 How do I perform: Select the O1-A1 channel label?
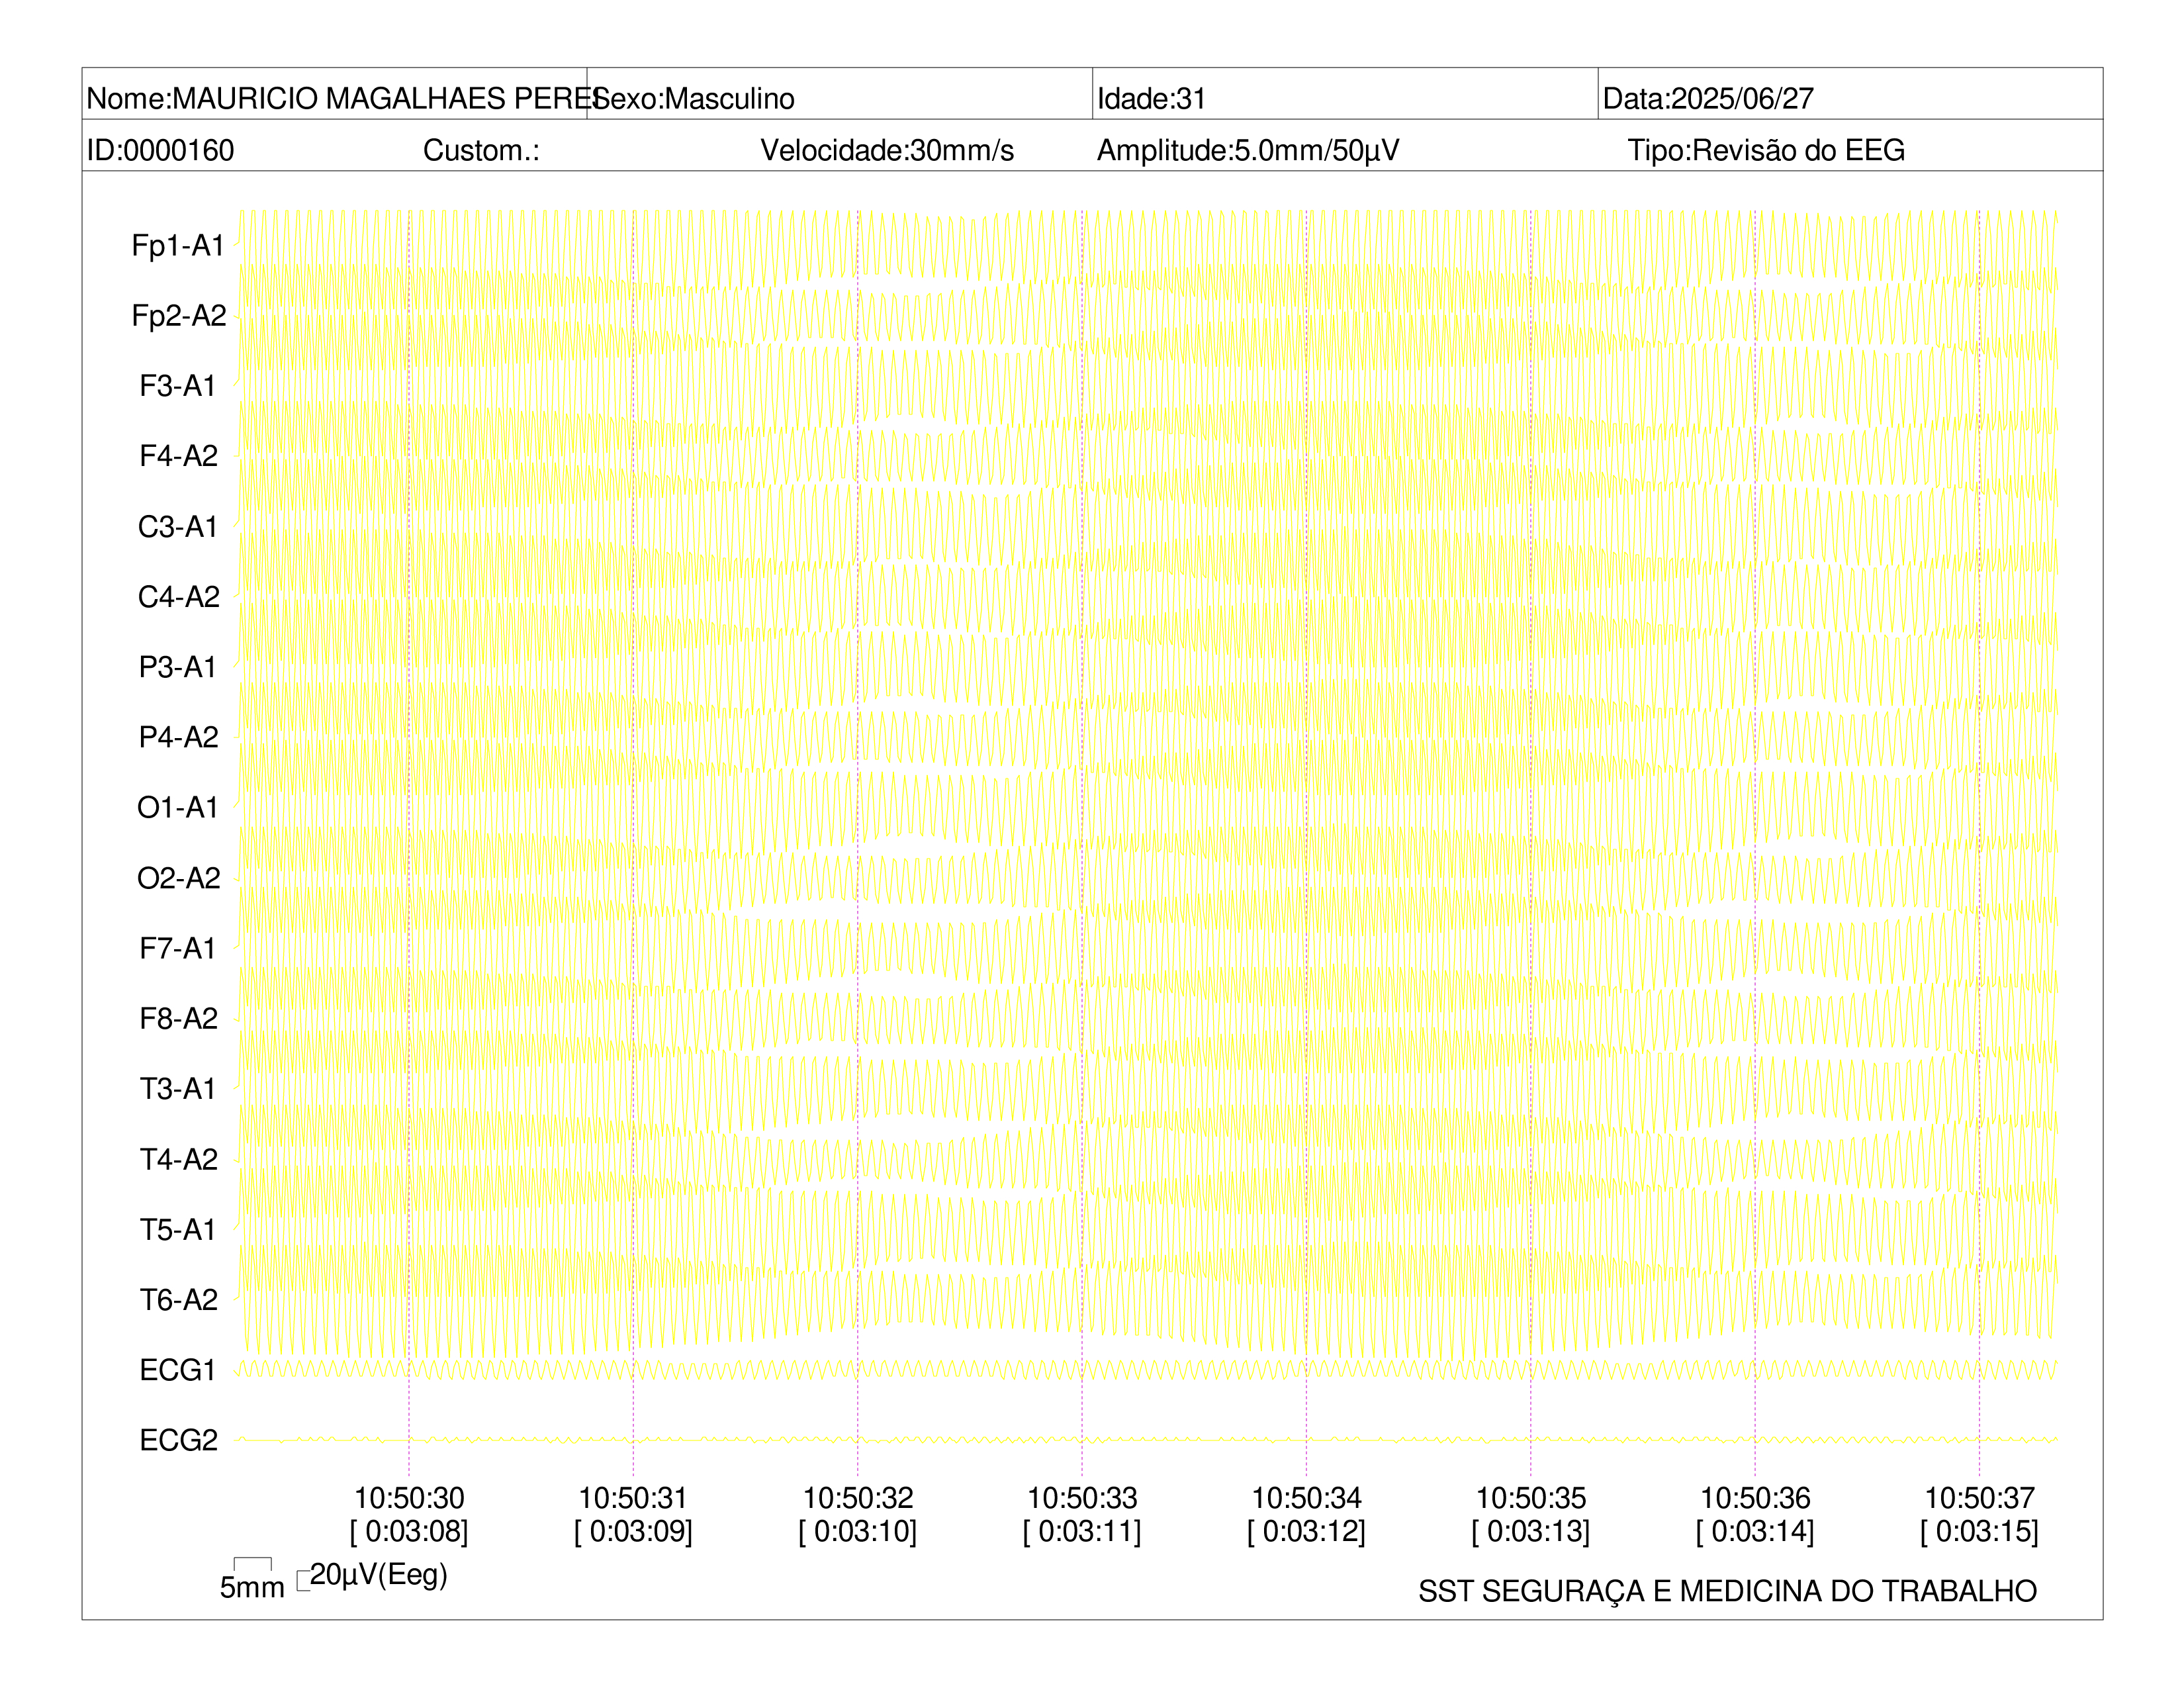click(178, 807)
